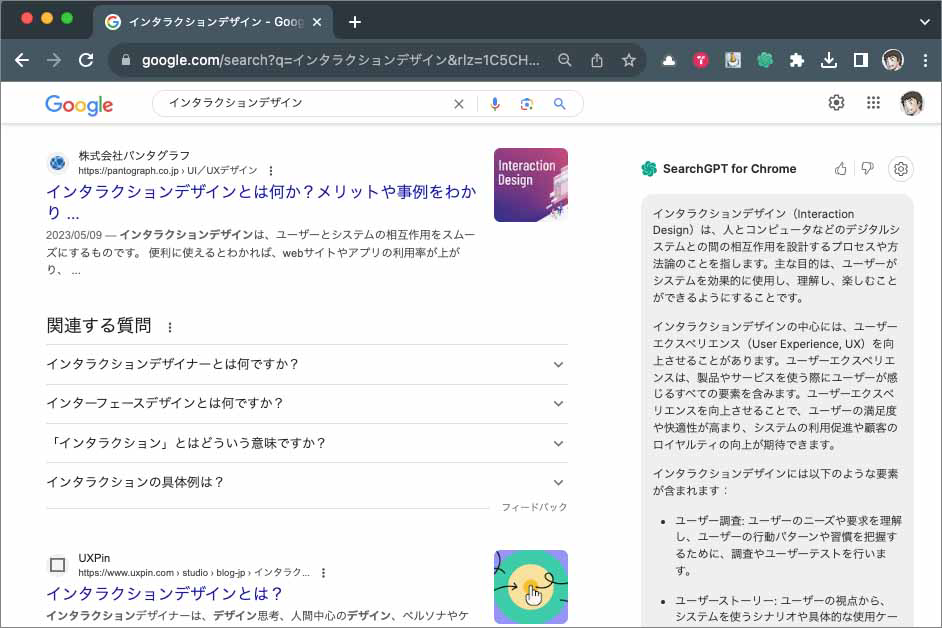The image size is (942, 628).
Task: Open Chrome's Downloads icon
Action: tap(829, 60)
